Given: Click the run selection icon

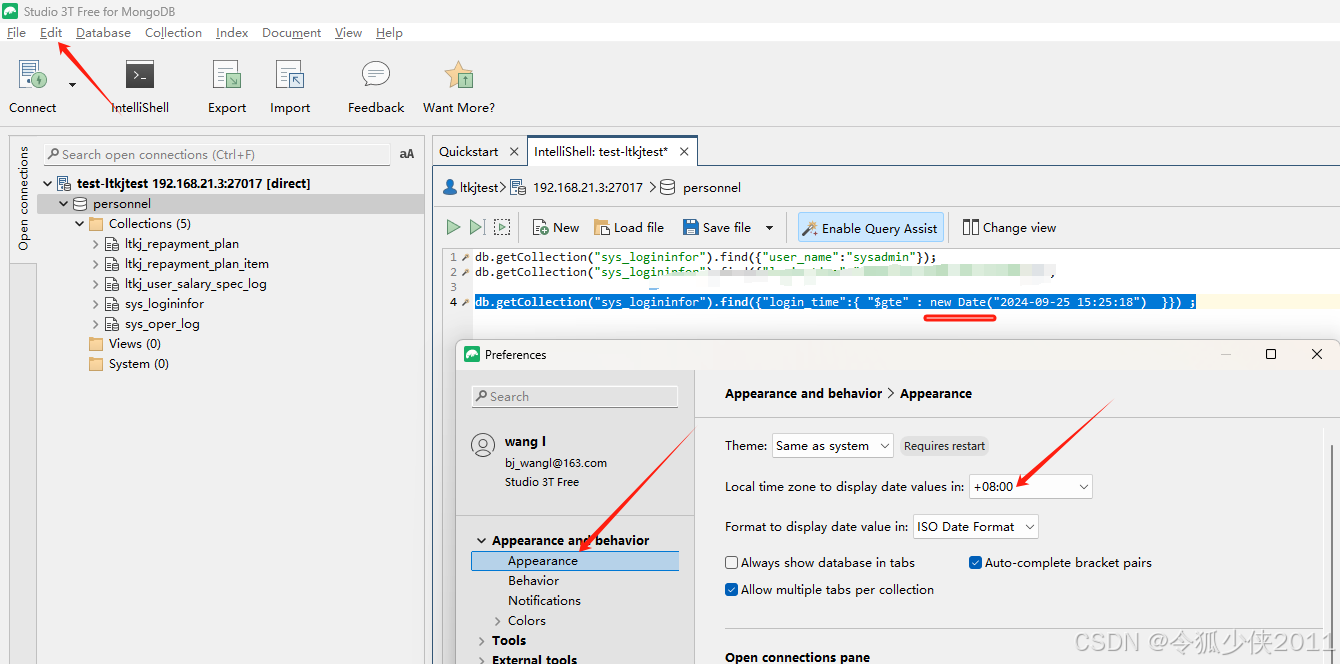Looking at the screenshot, I should [502, 227].
